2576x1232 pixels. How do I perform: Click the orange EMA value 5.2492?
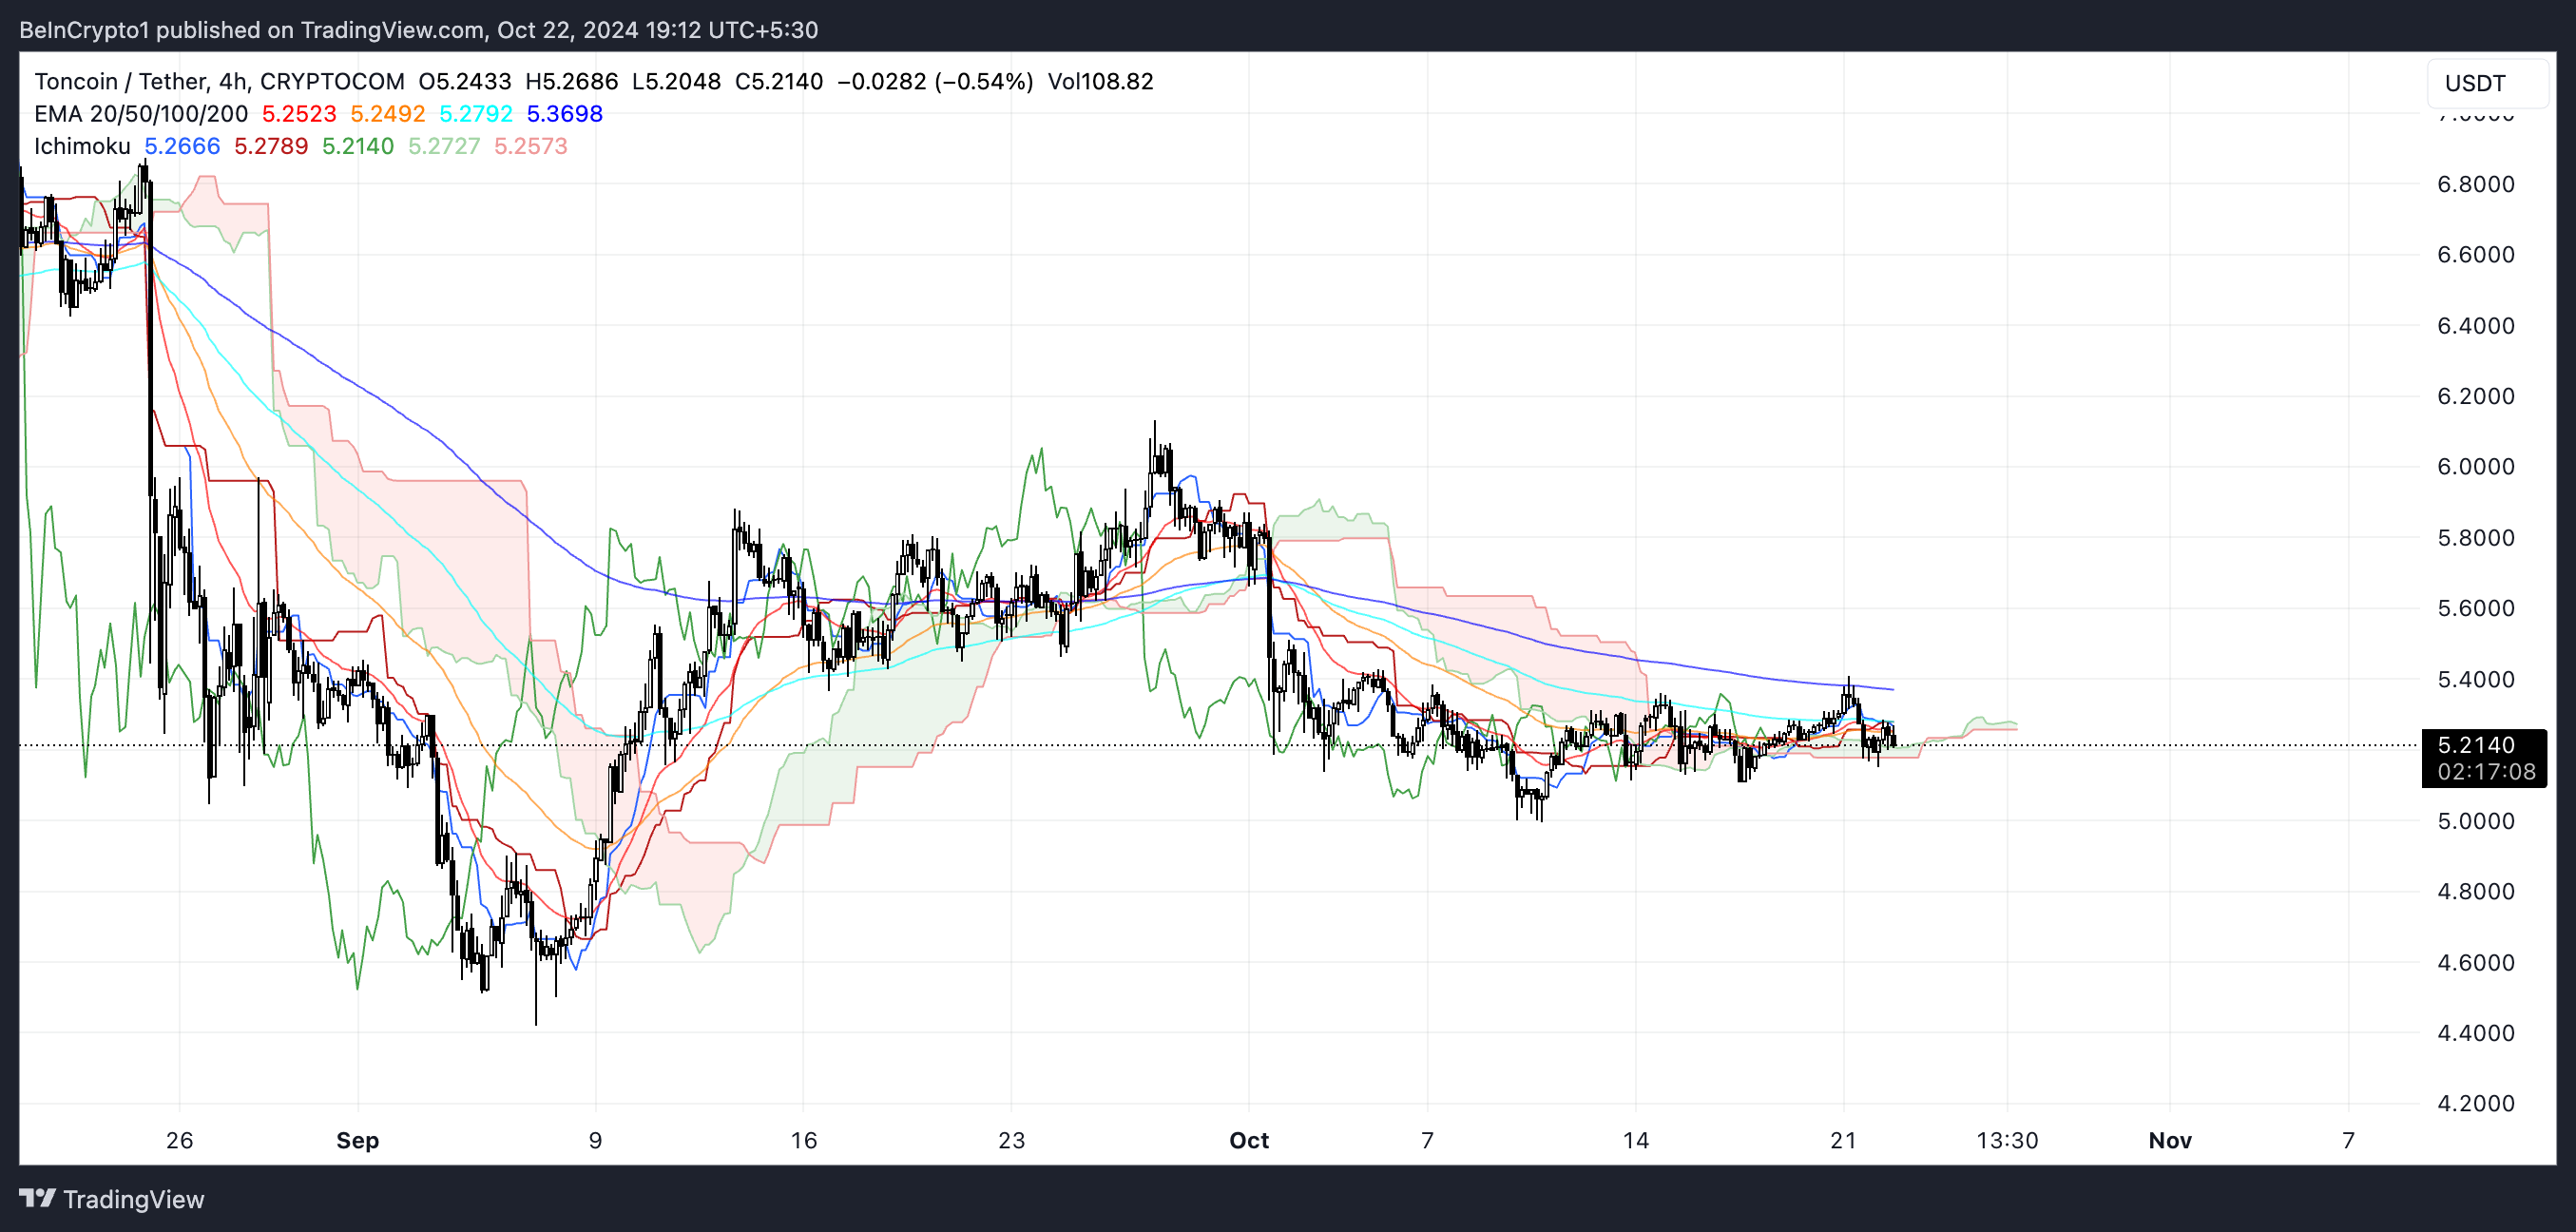tap(387, 114)
